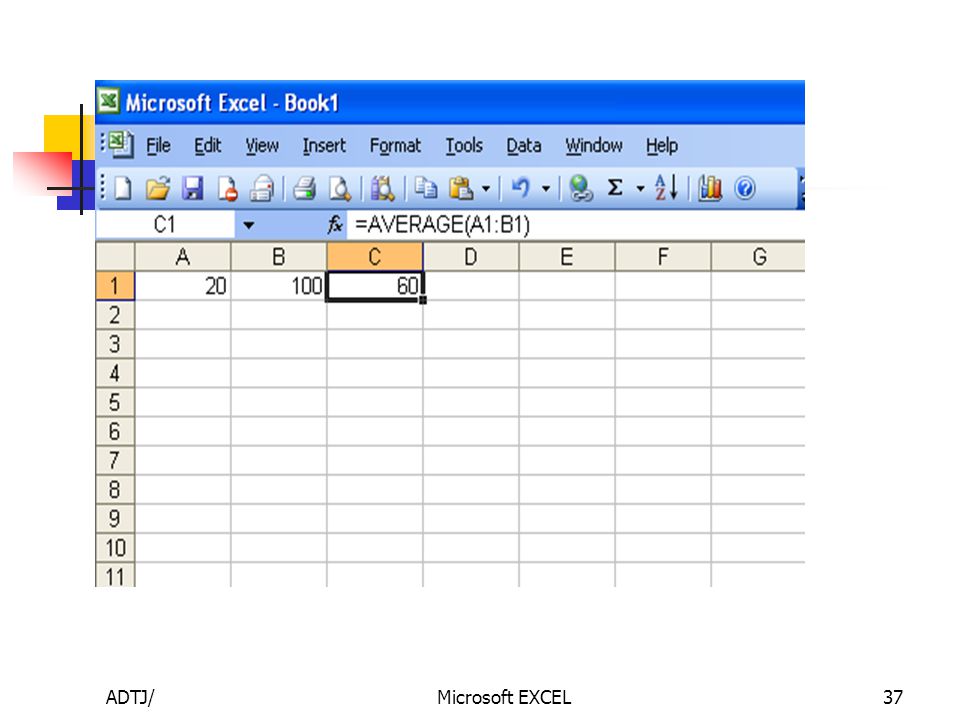Click the fill handle of cell C1
Image resolution: width=960 pixels, height=720 pixels.
click(x=422, y=300)
